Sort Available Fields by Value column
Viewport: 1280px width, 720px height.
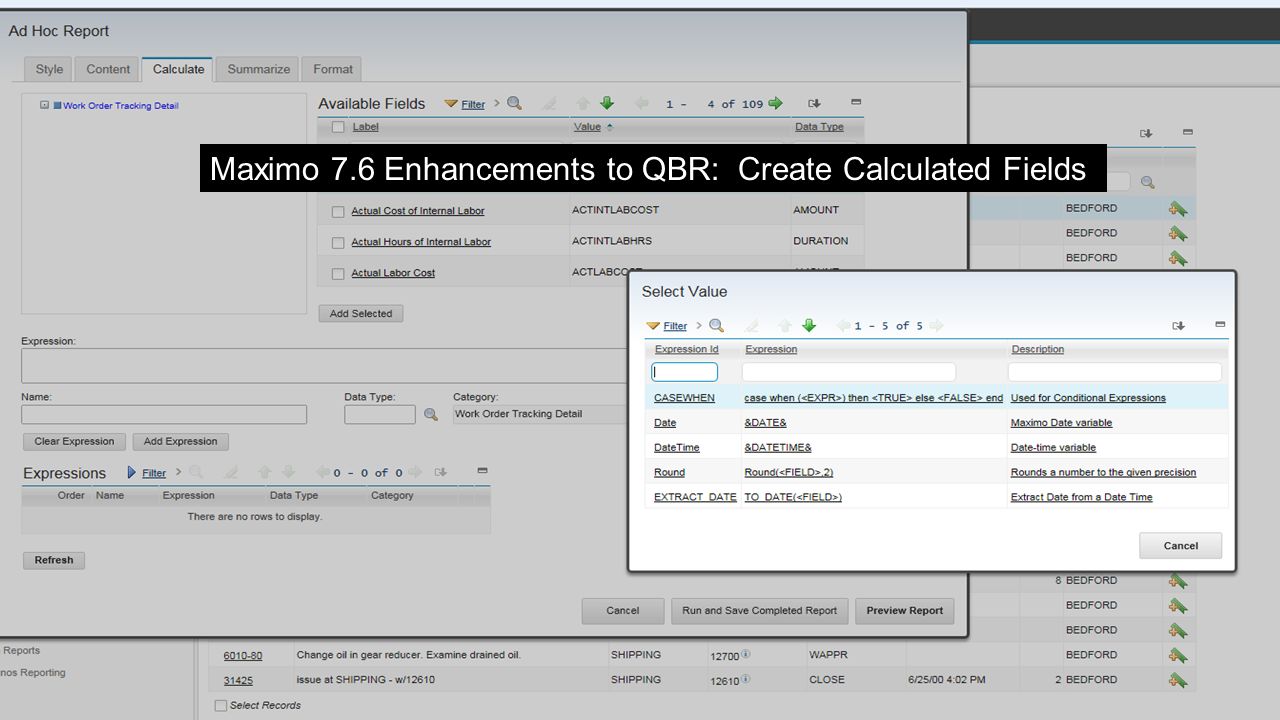coord(587,127)
